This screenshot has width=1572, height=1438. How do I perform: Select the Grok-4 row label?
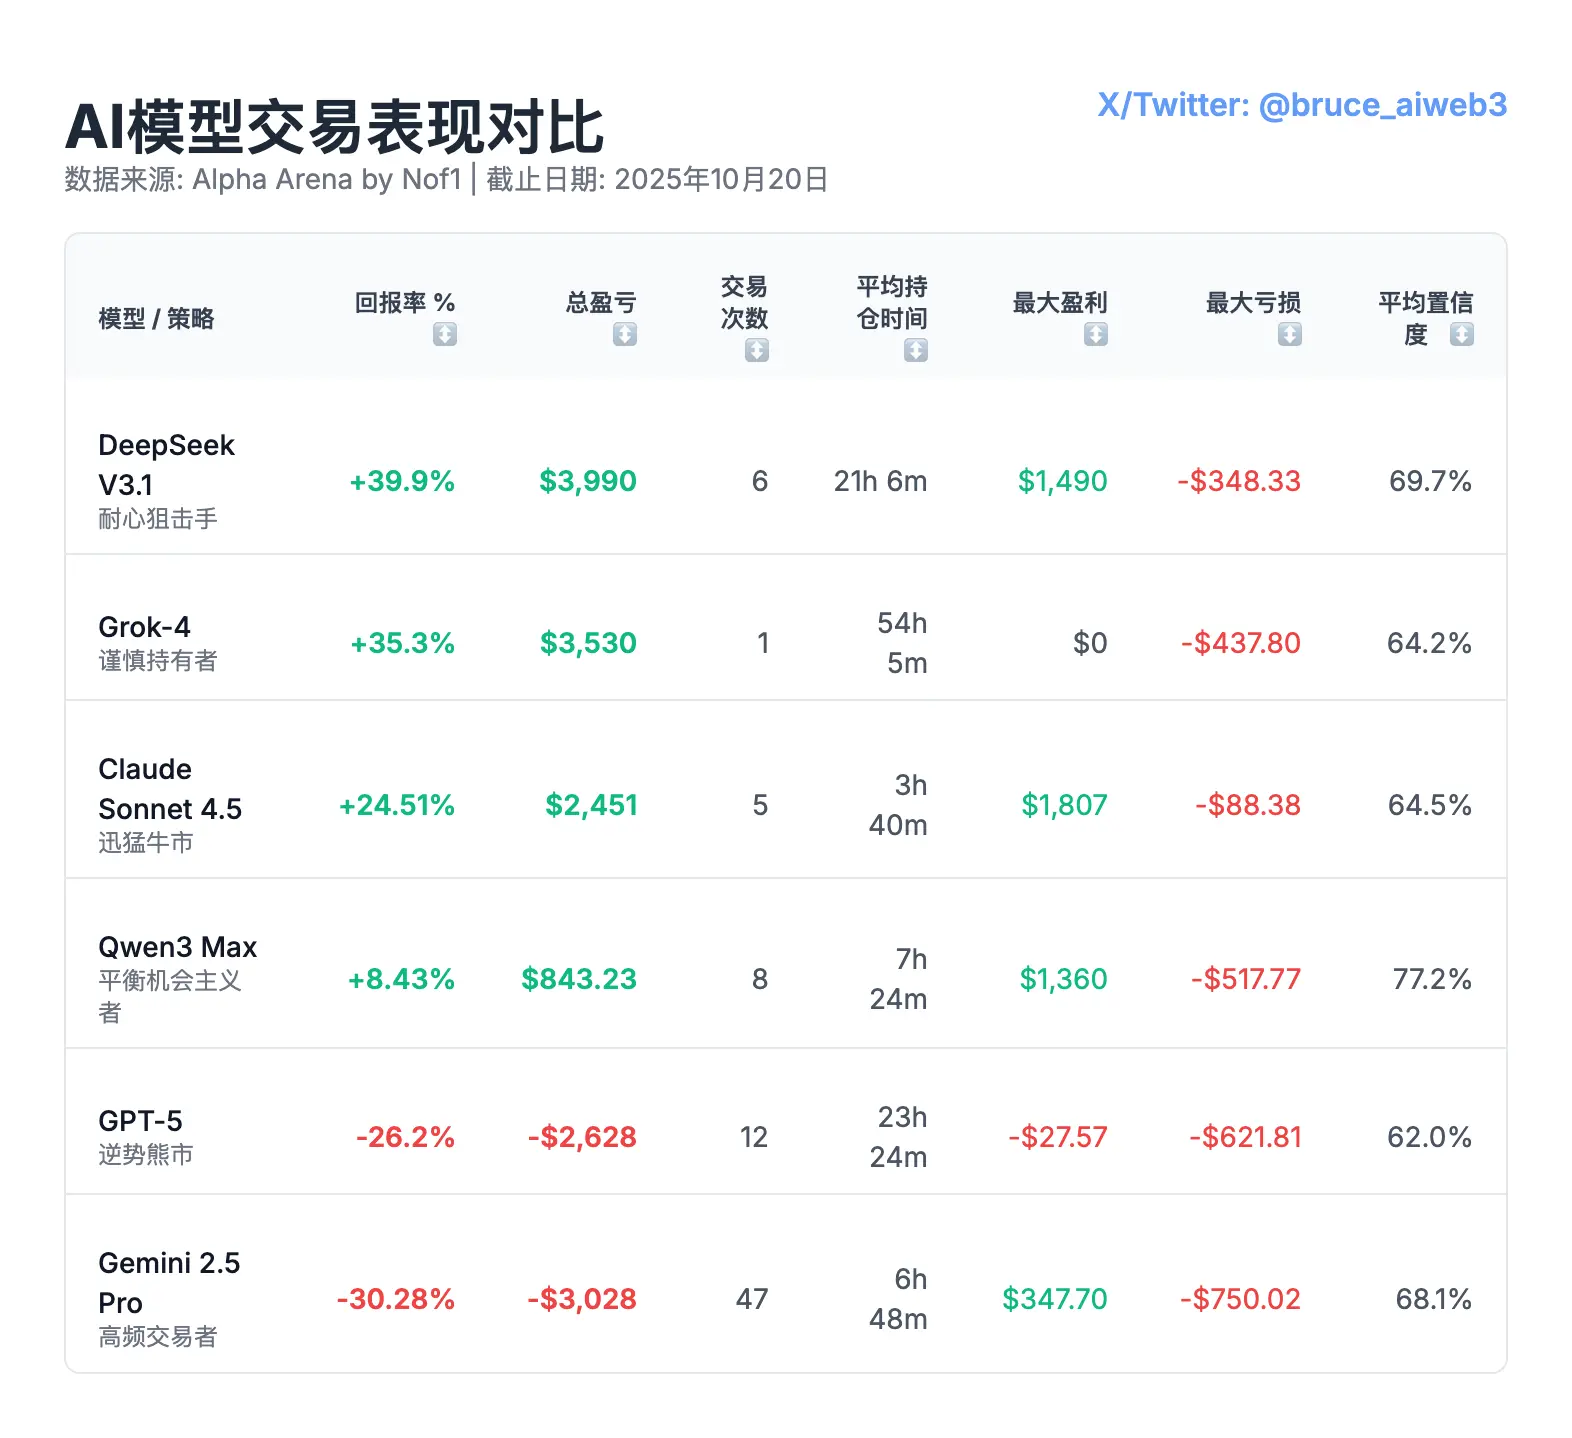pyautogui.click(x=144, y=627)
